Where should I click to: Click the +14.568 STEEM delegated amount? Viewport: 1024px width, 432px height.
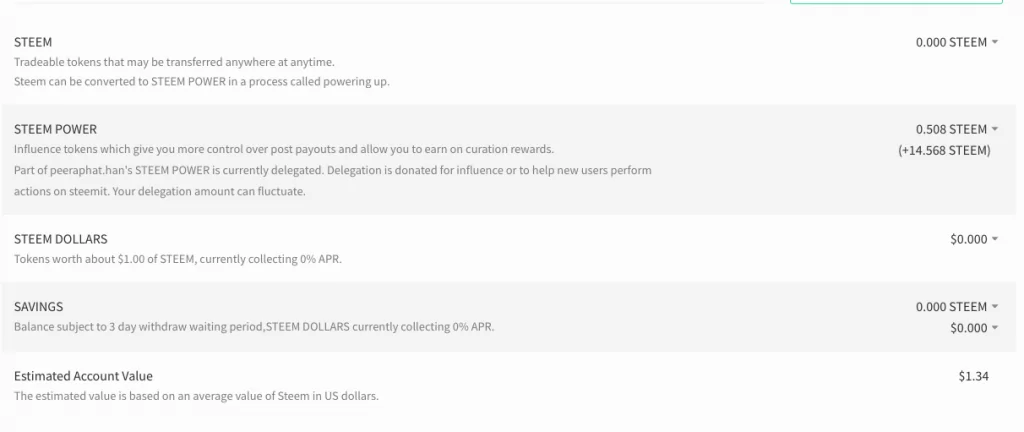click(944, 151)
